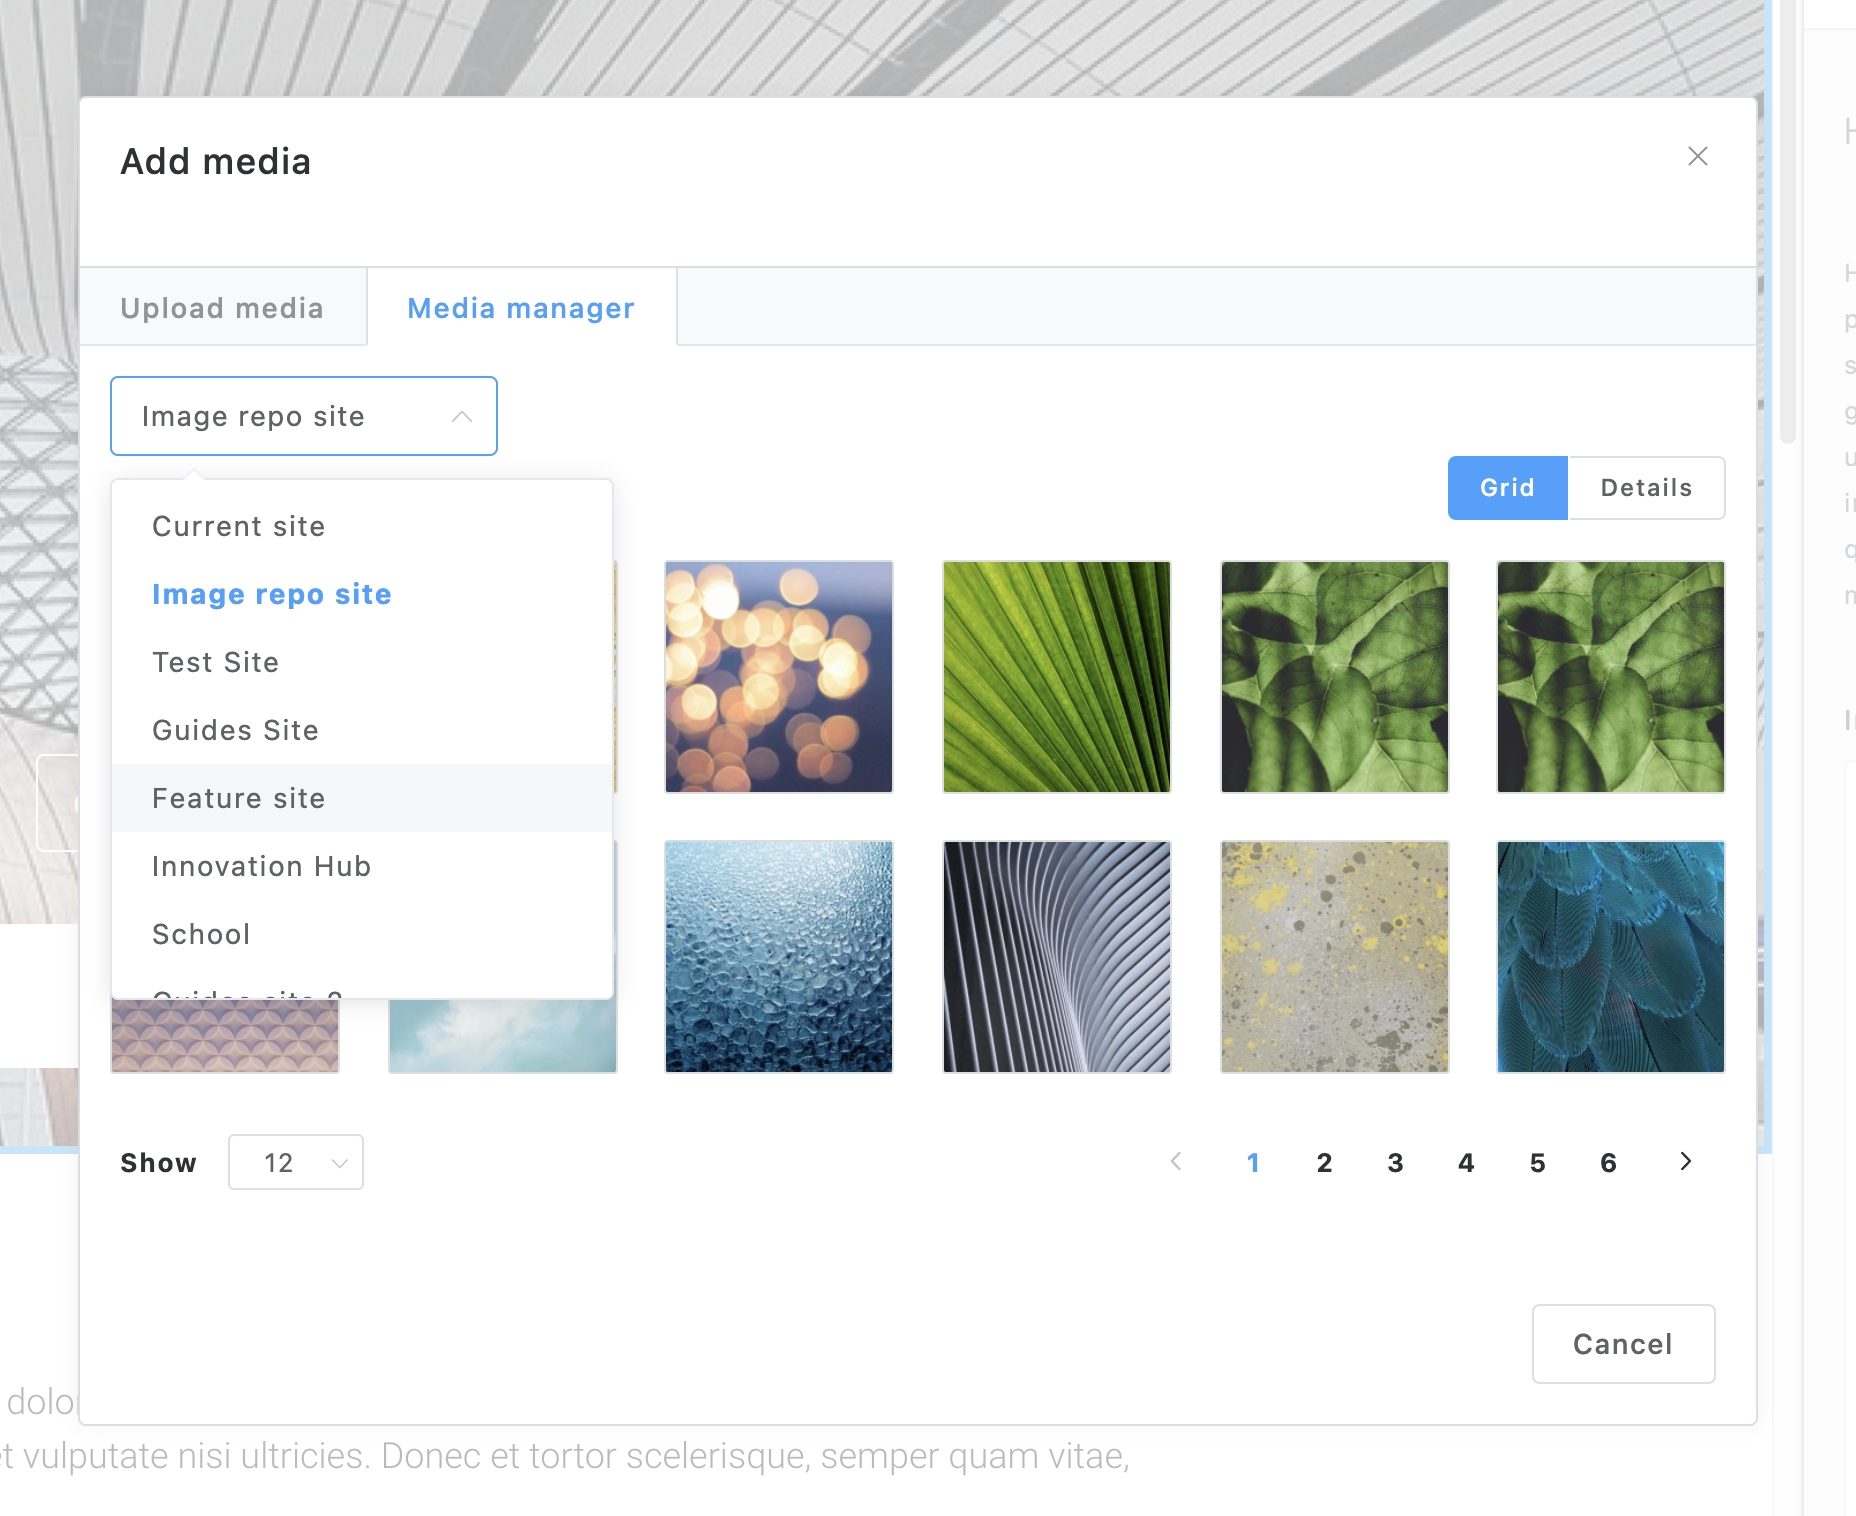
Task: Select Guides Site option
Action: click(236, 730)
